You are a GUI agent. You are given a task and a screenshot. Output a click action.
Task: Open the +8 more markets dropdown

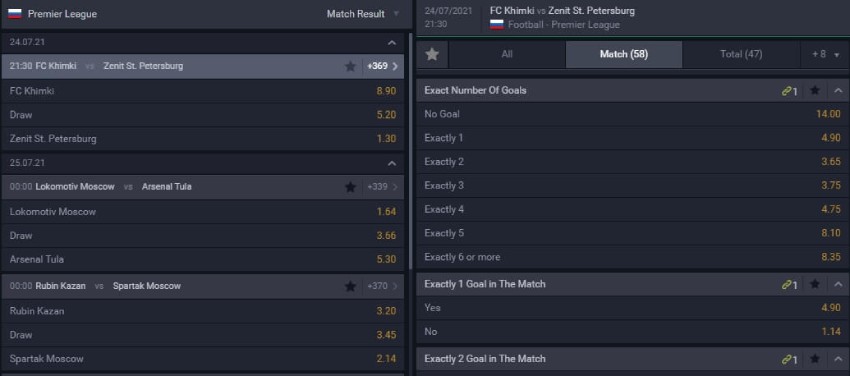(x=825, y=54)
